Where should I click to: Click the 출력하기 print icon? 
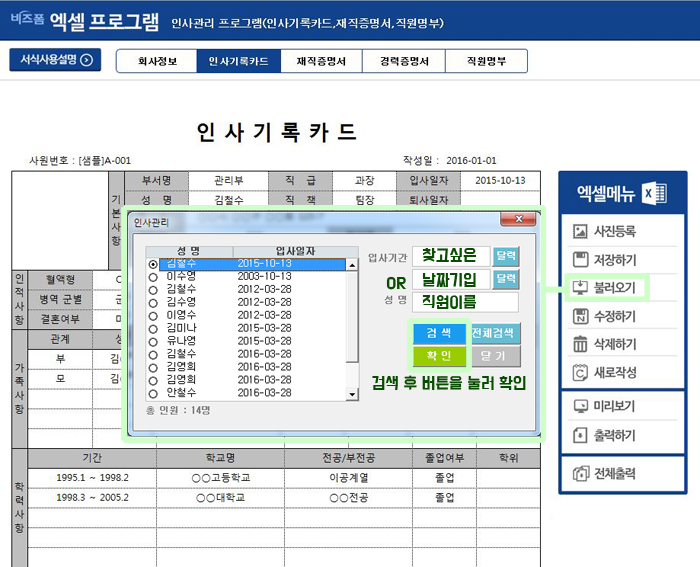pos(580,435)
